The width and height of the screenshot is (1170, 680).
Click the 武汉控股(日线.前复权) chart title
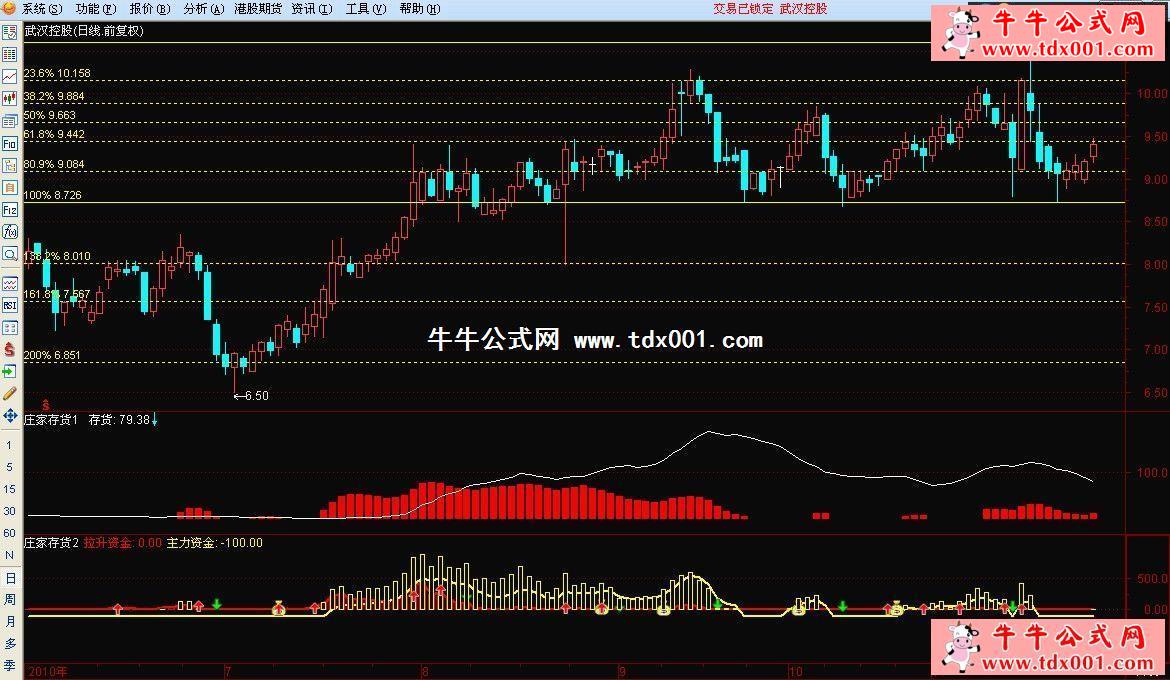[83, 31]
